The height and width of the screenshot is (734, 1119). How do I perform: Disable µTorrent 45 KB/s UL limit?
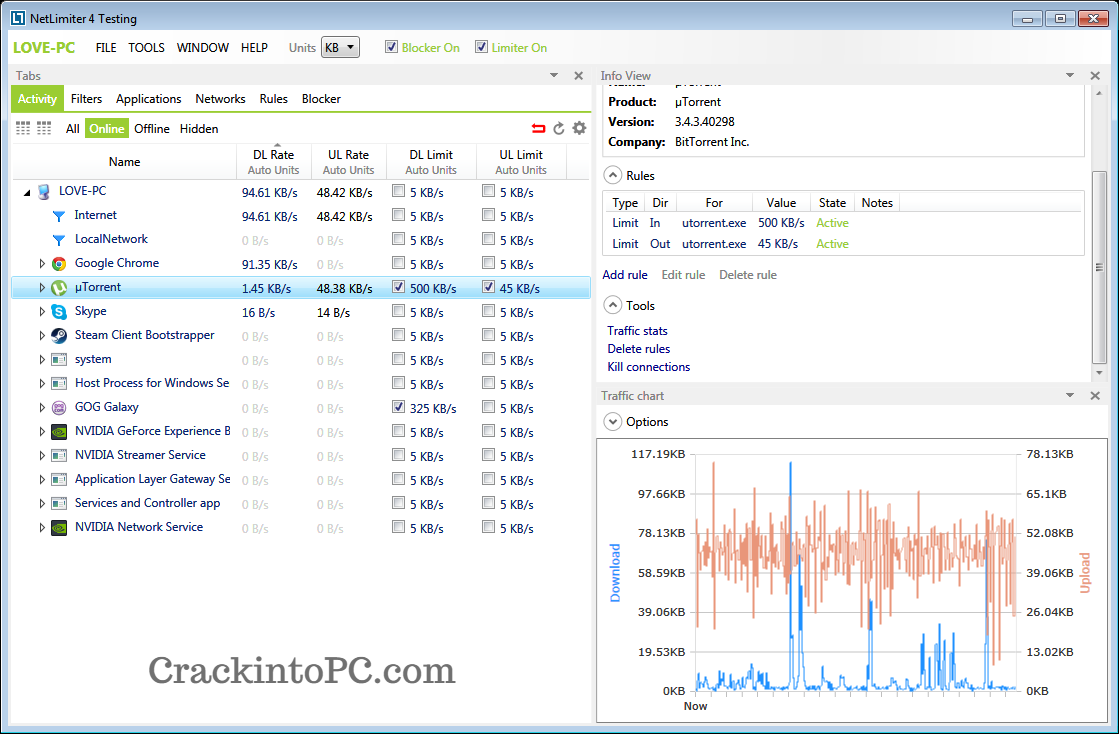(x=488, y=287)
